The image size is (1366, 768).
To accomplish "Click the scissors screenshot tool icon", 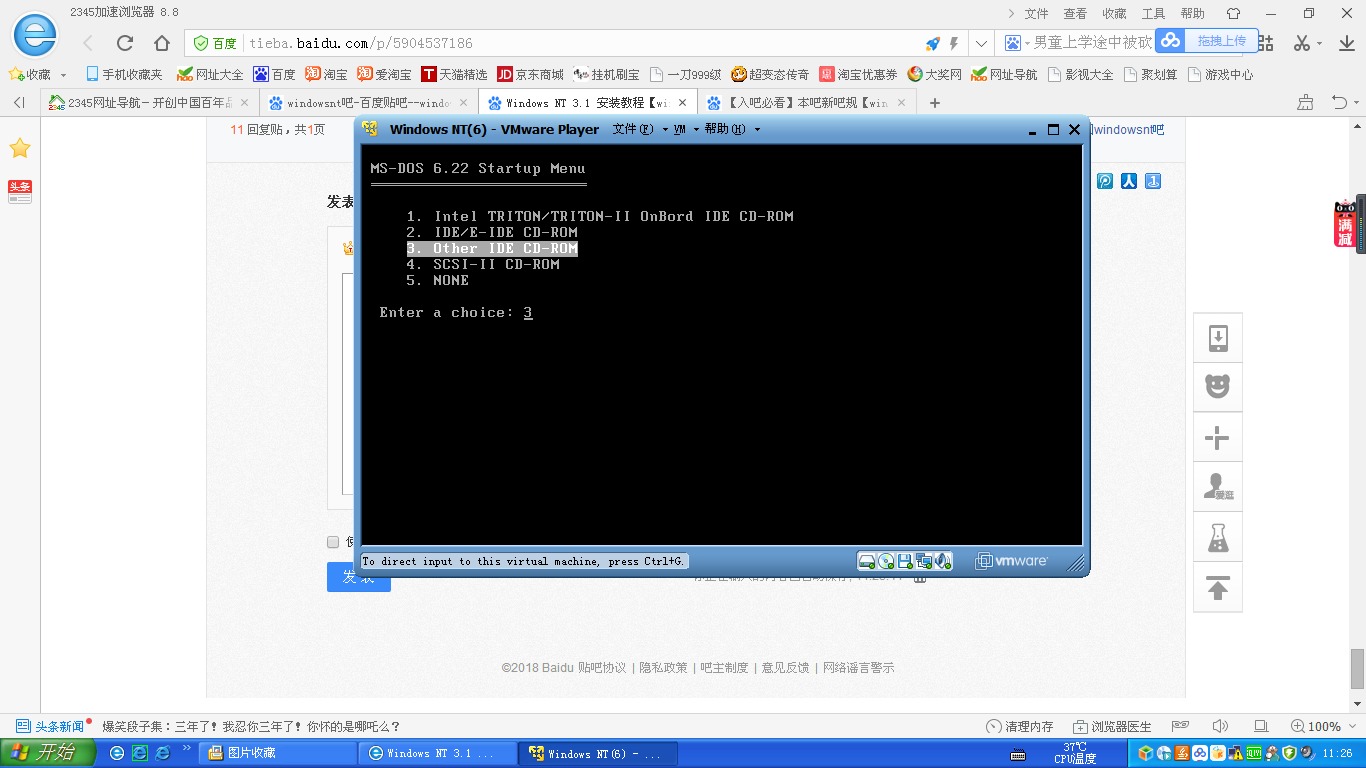I will point(1301,43).
